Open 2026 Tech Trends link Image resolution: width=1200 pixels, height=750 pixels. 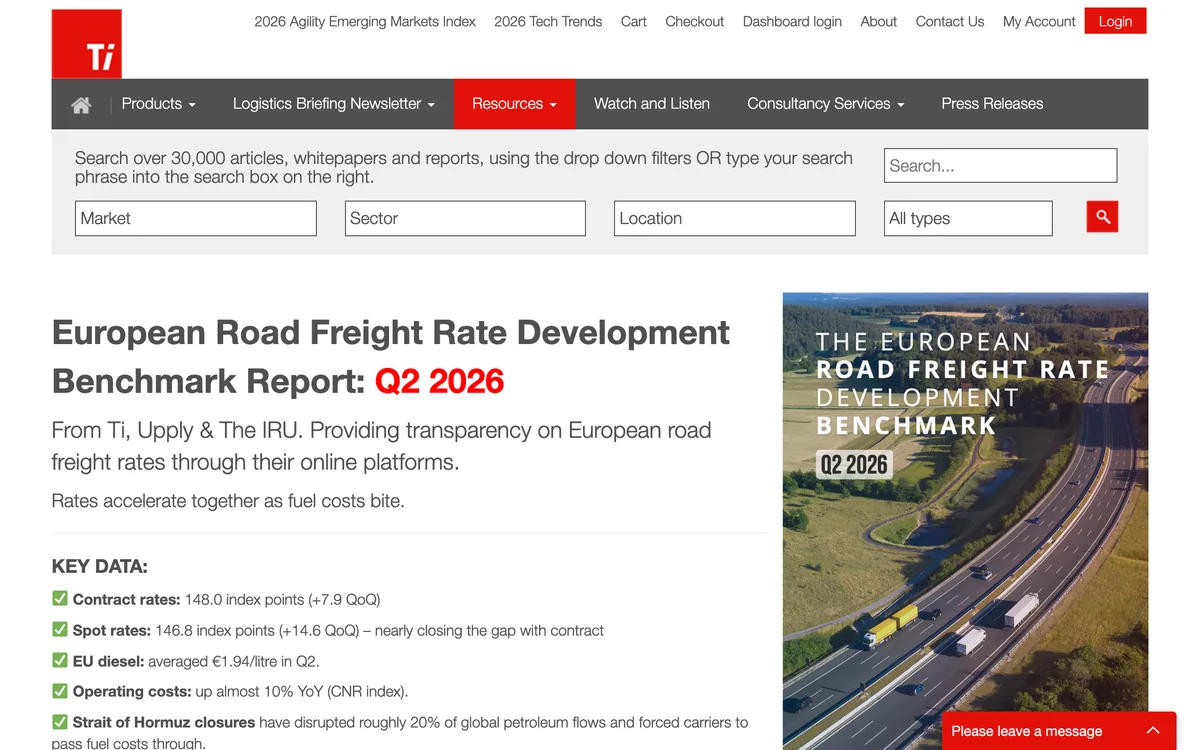(x=548, y=21)
